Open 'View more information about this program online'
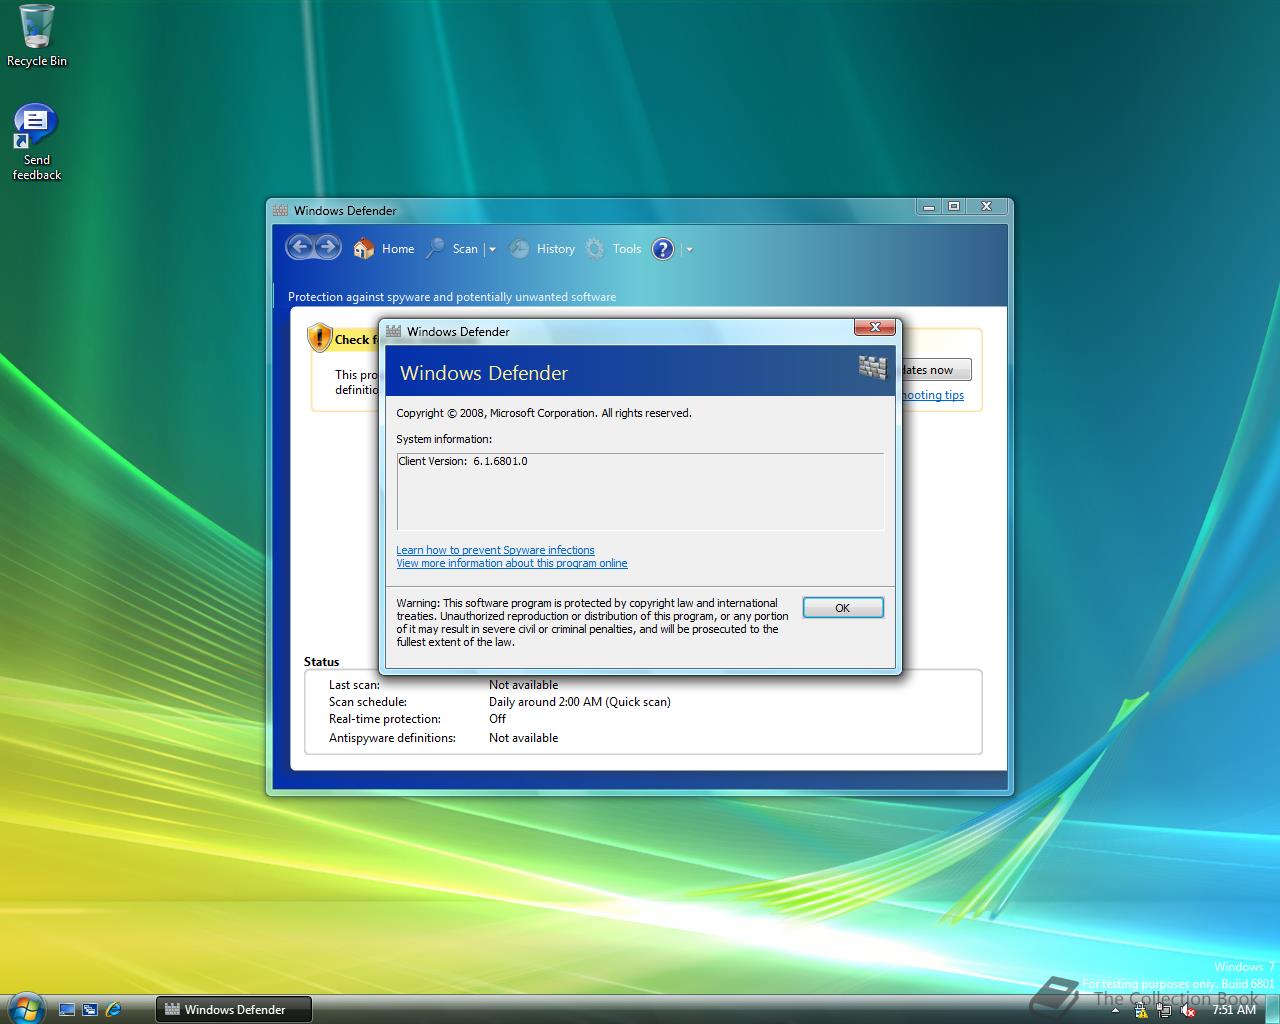This screenshot has width=1280, height=1024. point(512,563)
